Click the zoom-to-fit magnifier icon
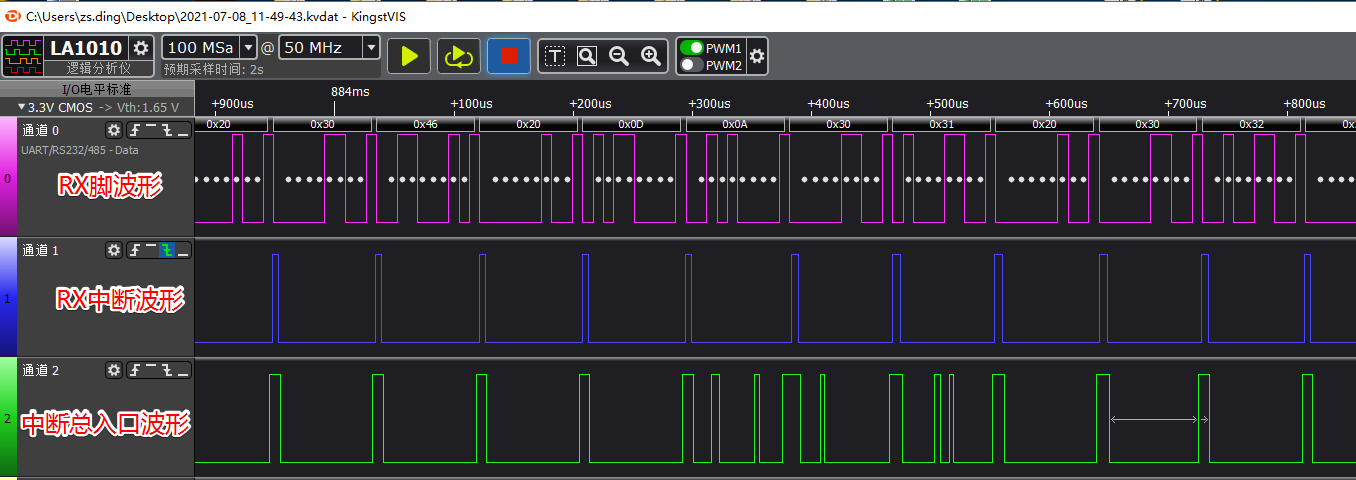1356x480 pixels. [587, 56]
